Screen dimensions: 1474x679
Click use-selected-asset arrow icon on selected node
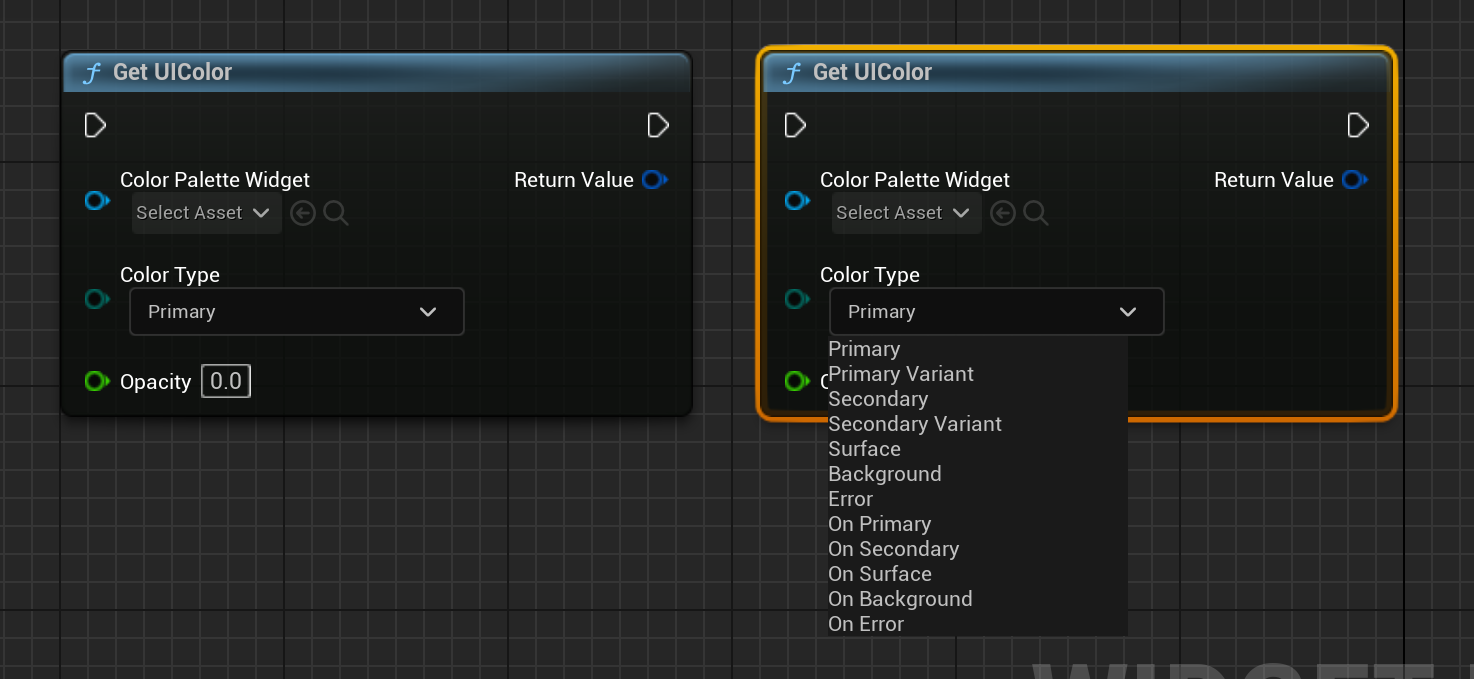(x=1003, y=213)
